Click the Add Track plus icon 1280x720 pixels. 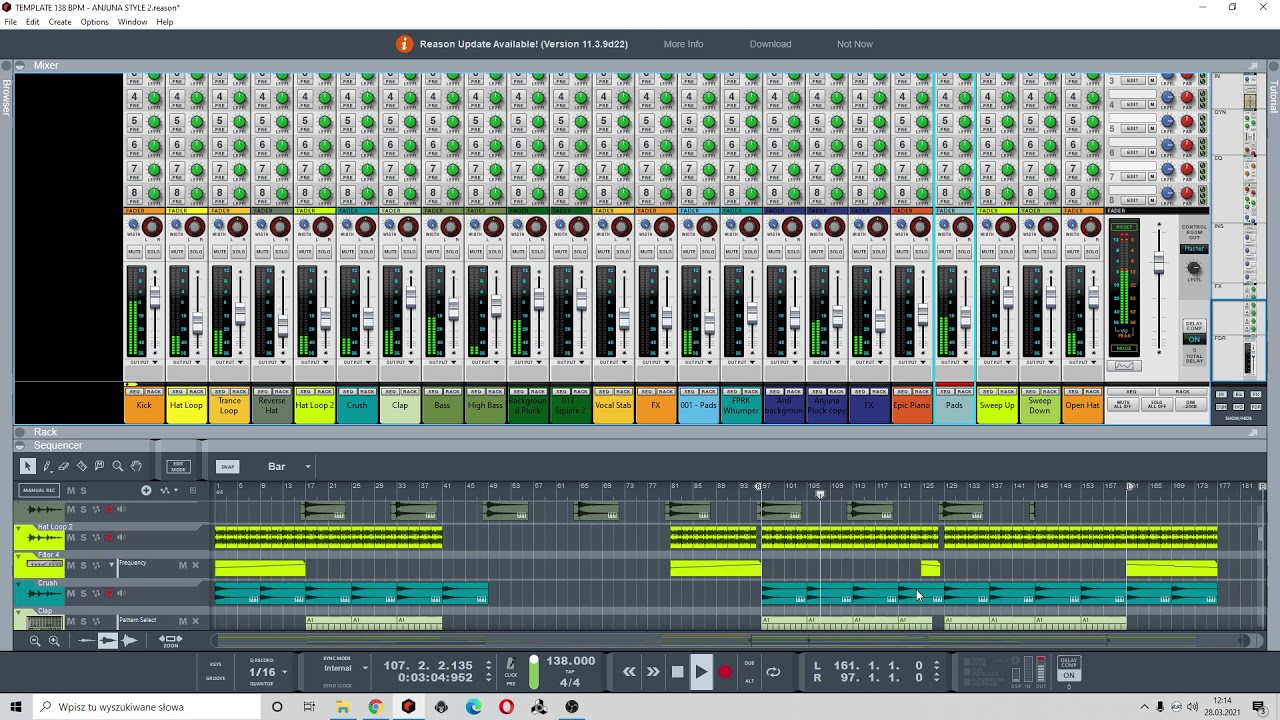pyautogui.click(x=146, y=490)
